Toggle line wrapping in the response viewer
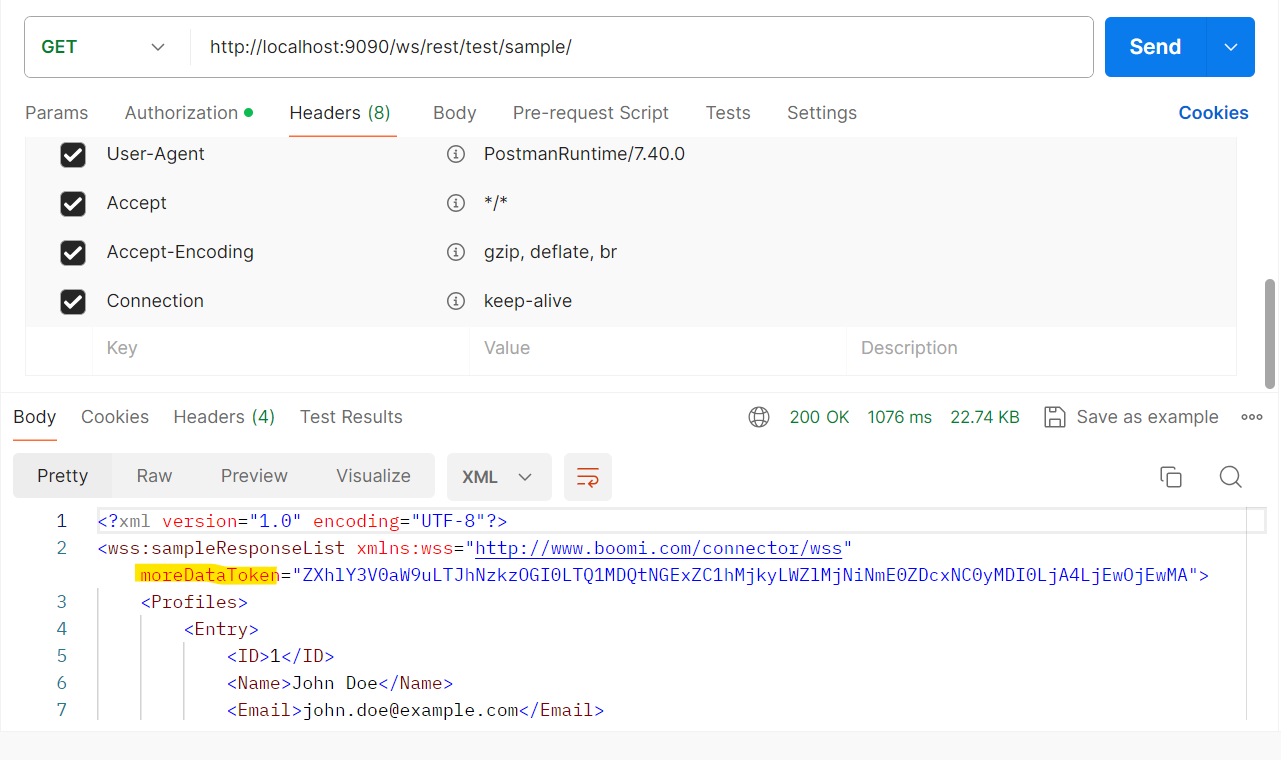 coord(587,477)
